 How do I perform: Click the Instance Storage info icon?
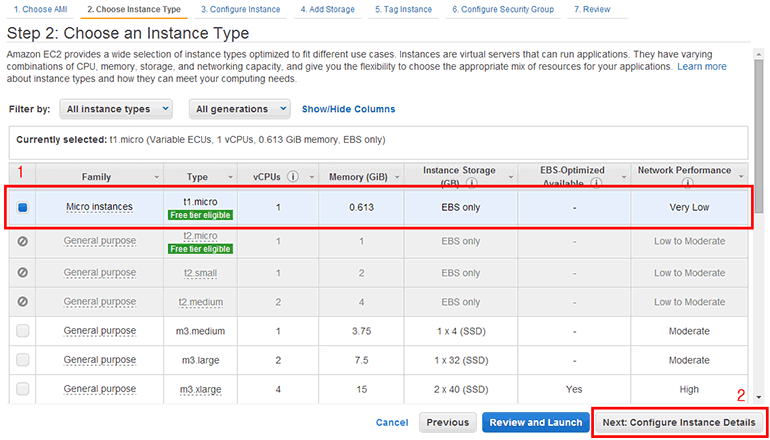471,184
